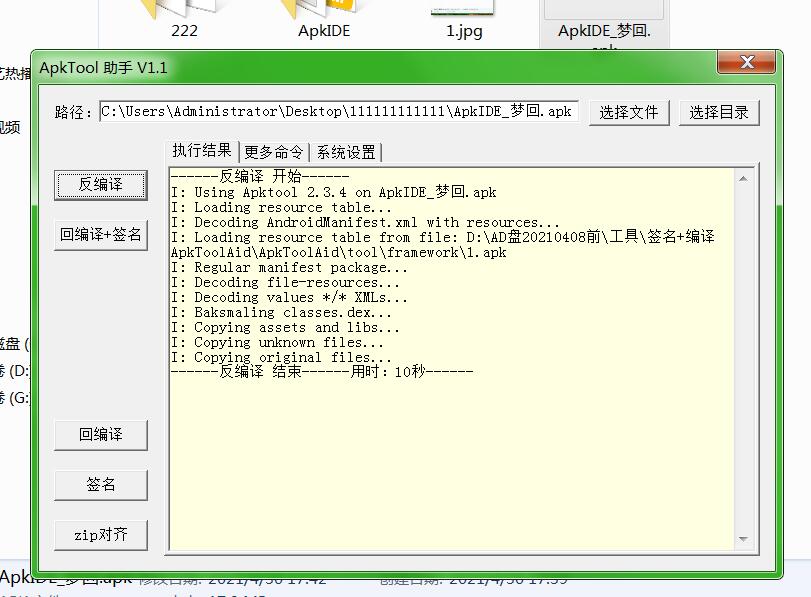Run recompile with the 回编译 button

coord(101,435)
